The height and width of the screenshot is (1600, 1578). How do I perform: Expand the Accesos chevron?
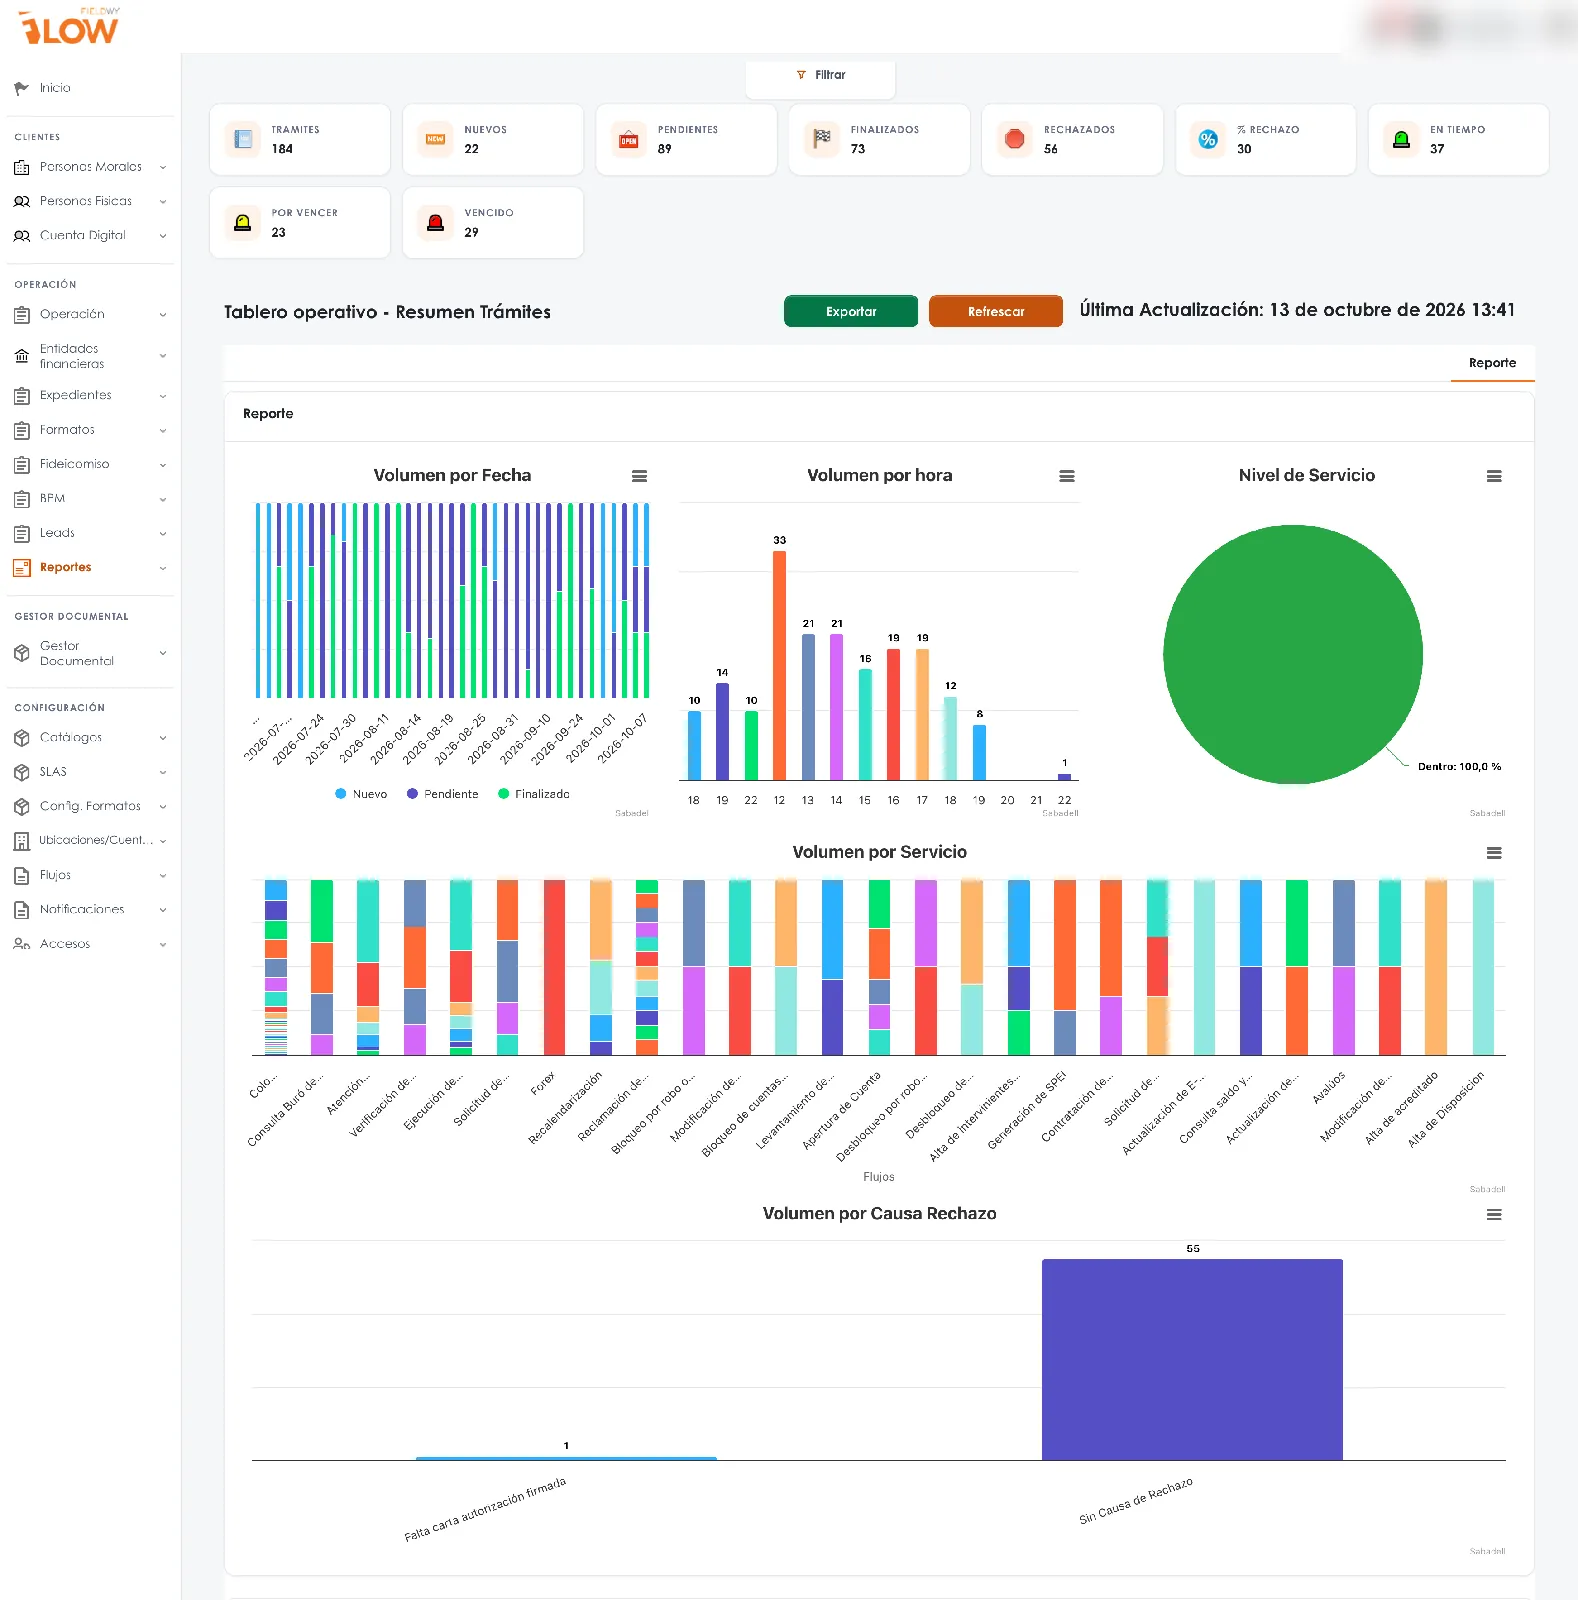coord(163,944)
